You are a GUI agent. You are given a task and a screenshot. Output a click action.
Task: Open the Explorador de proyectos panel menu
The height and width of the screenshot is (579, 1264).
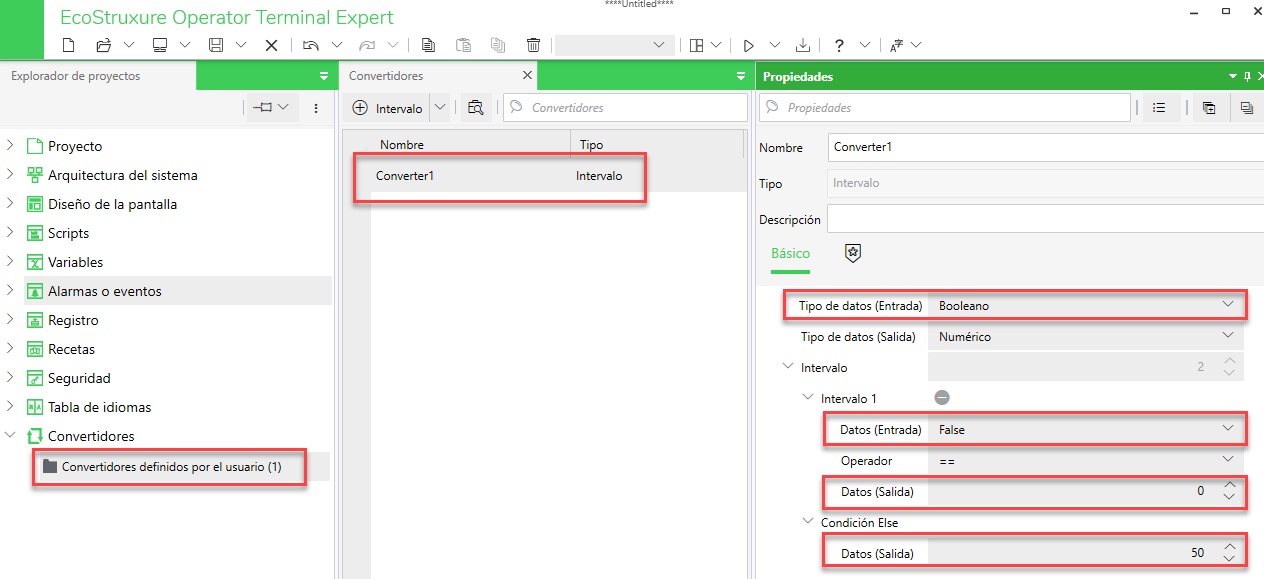(323, 76)
